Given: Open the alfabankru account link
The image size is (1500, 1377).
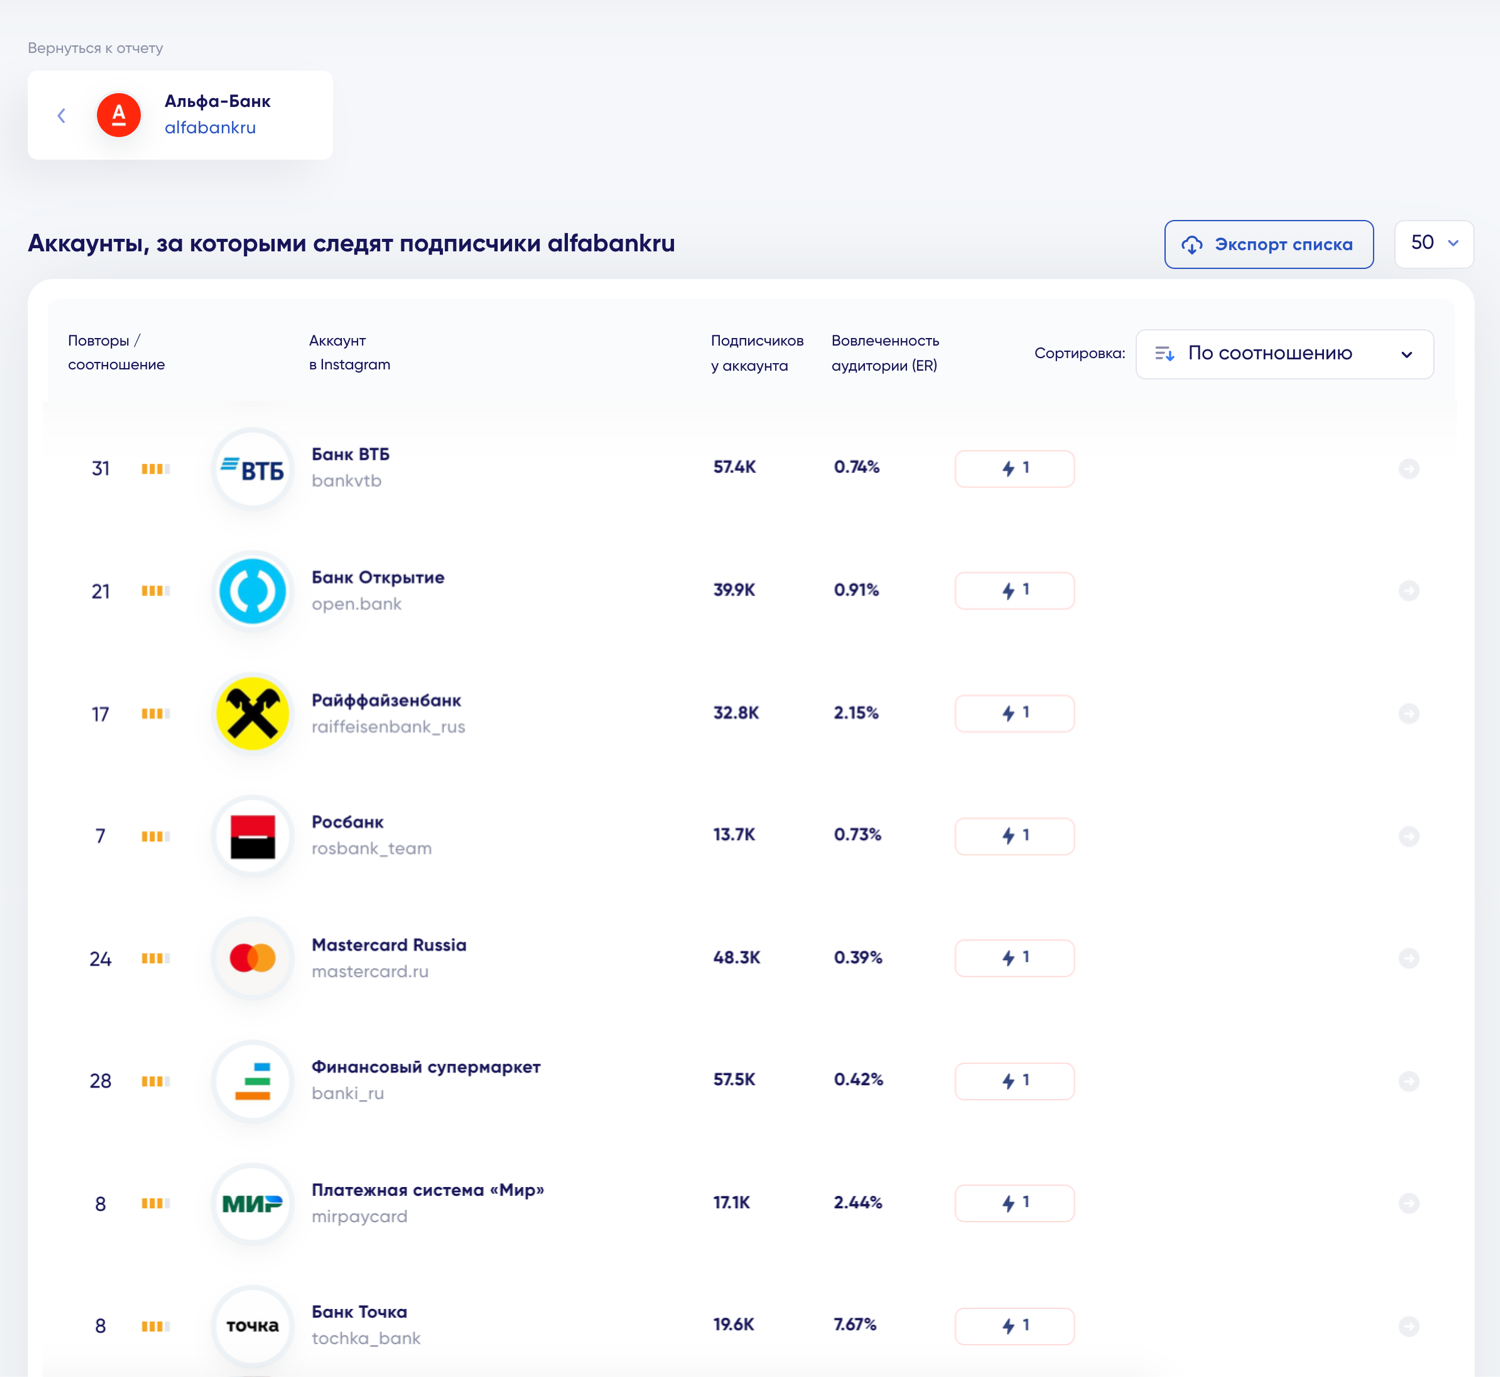Looking at the screenshot, I should click(210, 128).
